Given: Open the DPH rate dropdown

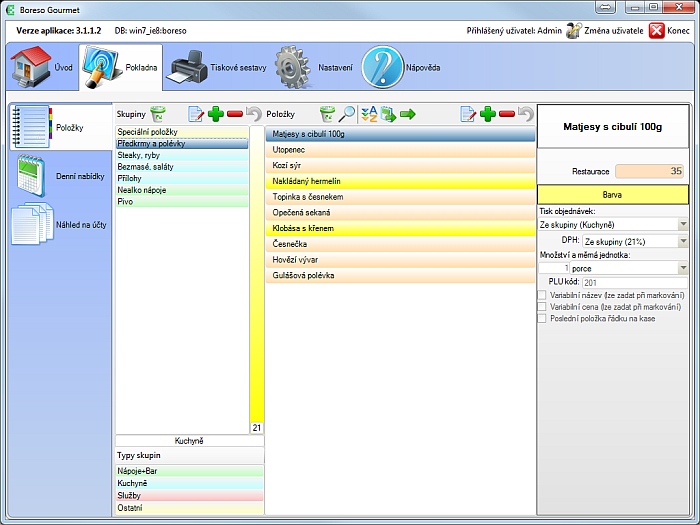Looking at the screenshot, I should tap(683, 241).
